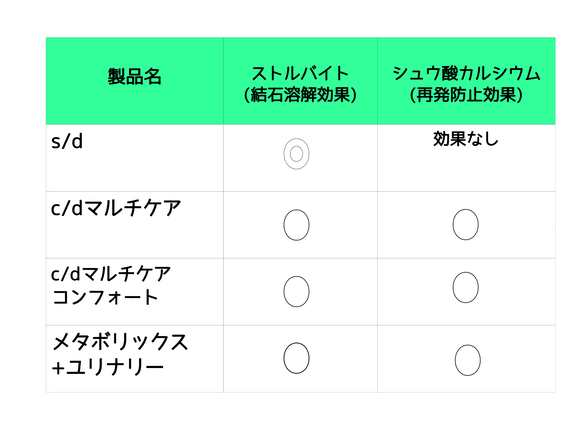Screen dimensions: 585x438
Task: Click calcium oxalate circle for c/dマルチケア row
Action: point(465,224)
